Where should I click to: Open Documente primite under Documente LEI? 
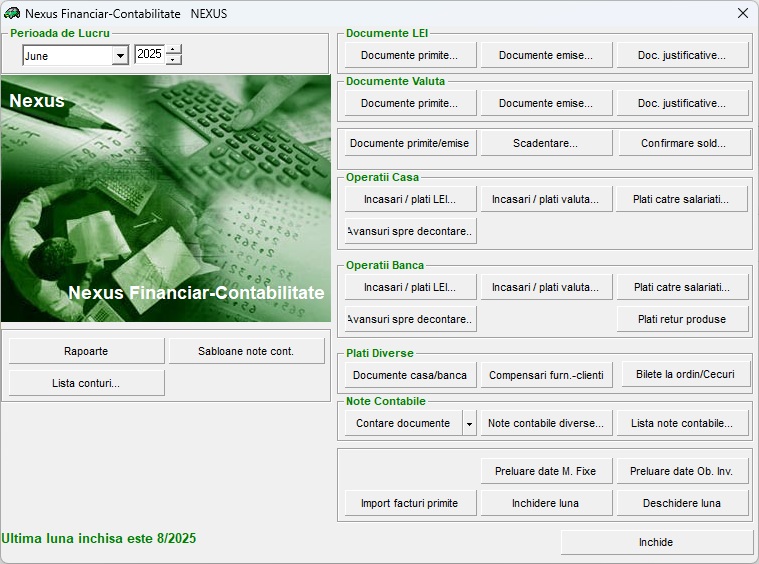tap(410, 55)
